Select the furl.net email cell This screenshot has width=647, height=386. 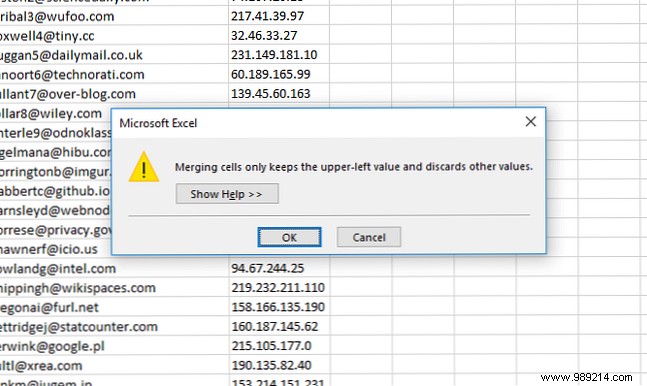pos(114,307)
